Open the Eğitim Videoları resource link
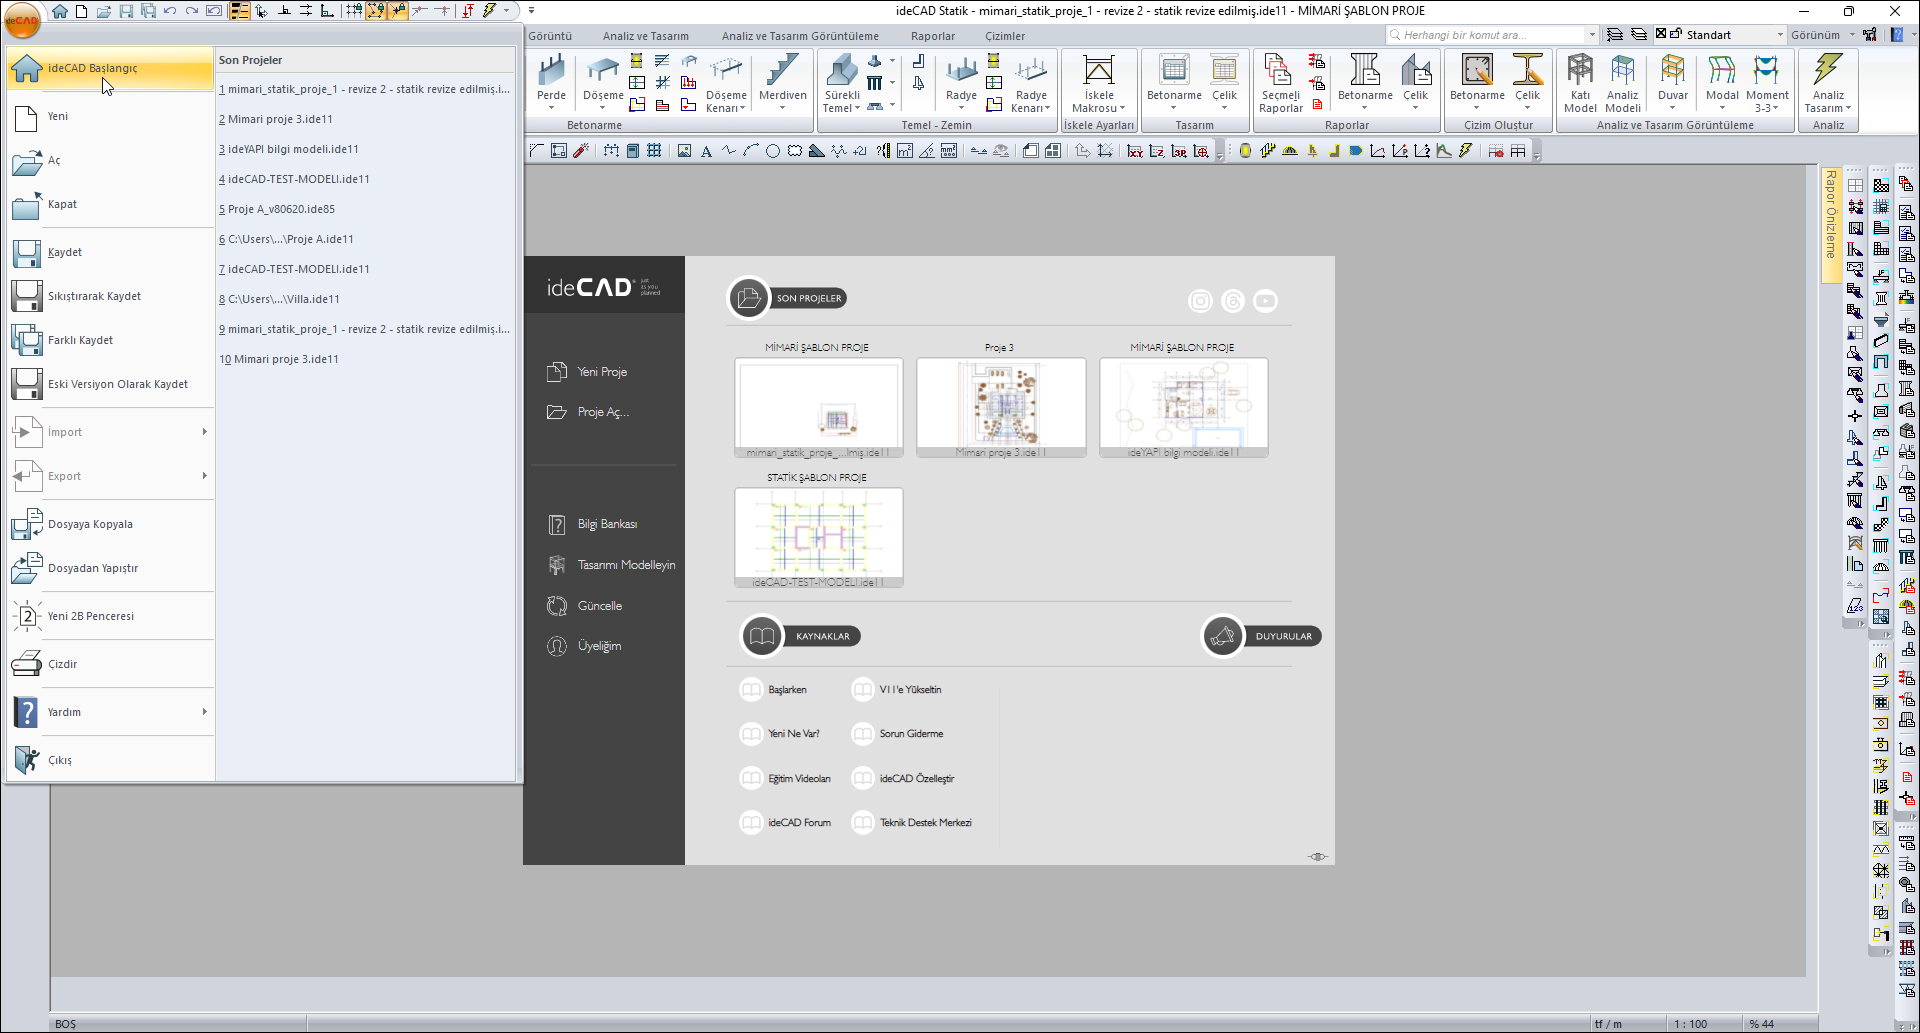1920x1033 pixels. [x=799, y=779]
